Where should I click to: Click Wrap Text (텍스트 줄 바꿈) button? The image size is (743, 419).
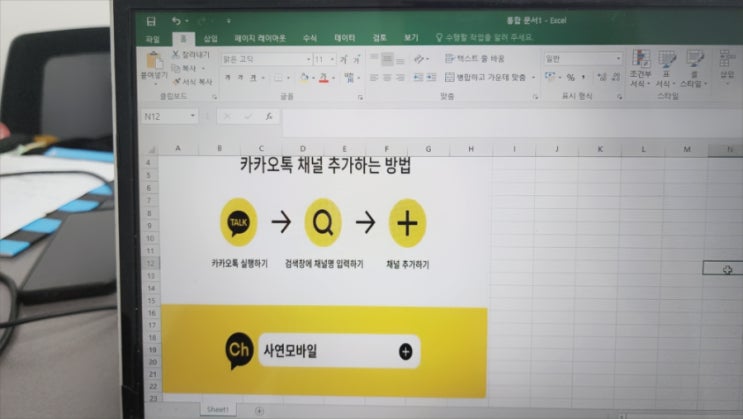474,59
